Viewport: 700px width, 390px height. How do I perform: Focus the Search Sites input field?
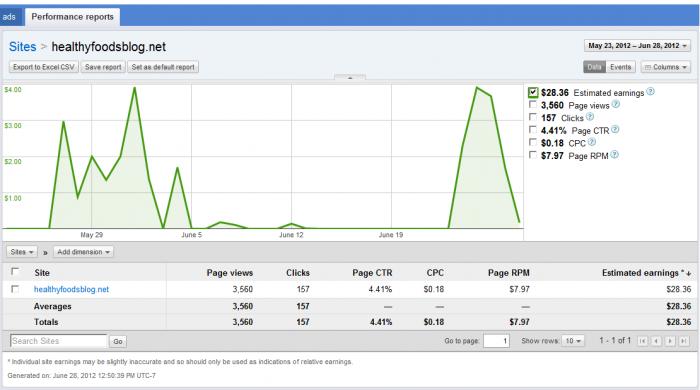point(58,341)
